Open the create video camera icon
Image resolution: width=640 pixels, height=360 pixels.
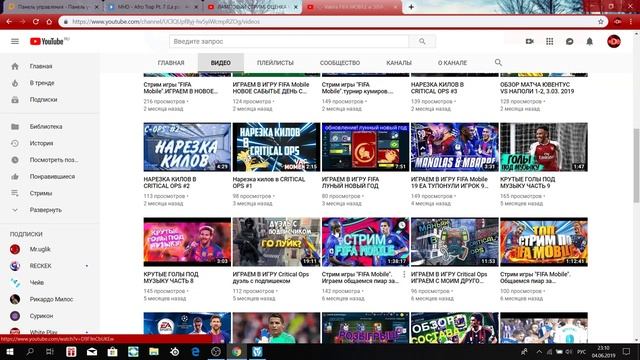(x=529, y=41)
